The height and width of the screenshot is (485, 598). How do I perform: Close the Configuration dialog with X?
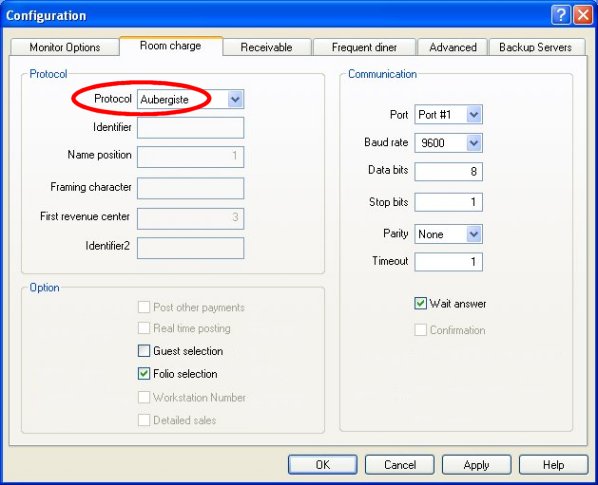coord(583,15)
